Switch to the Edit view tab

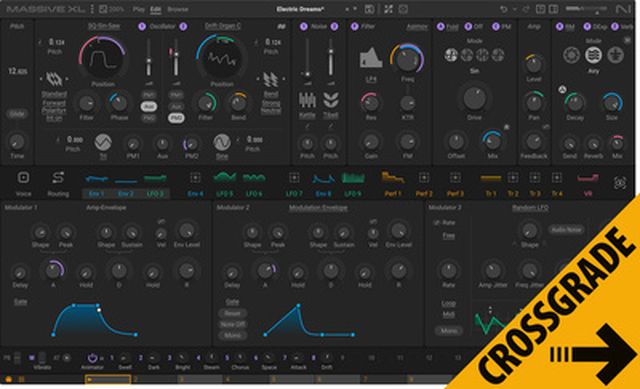coord(156,9)
